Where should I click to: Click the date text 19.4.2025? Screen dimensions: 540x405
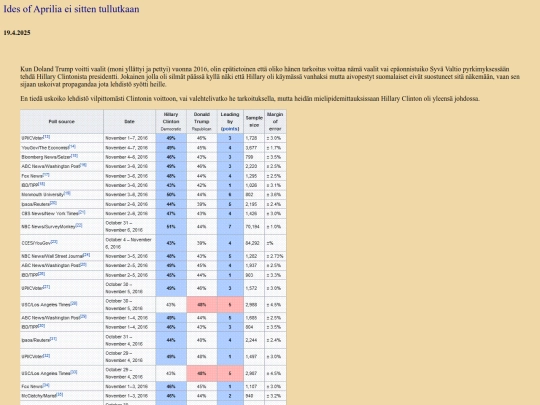(x=17, y=33)
